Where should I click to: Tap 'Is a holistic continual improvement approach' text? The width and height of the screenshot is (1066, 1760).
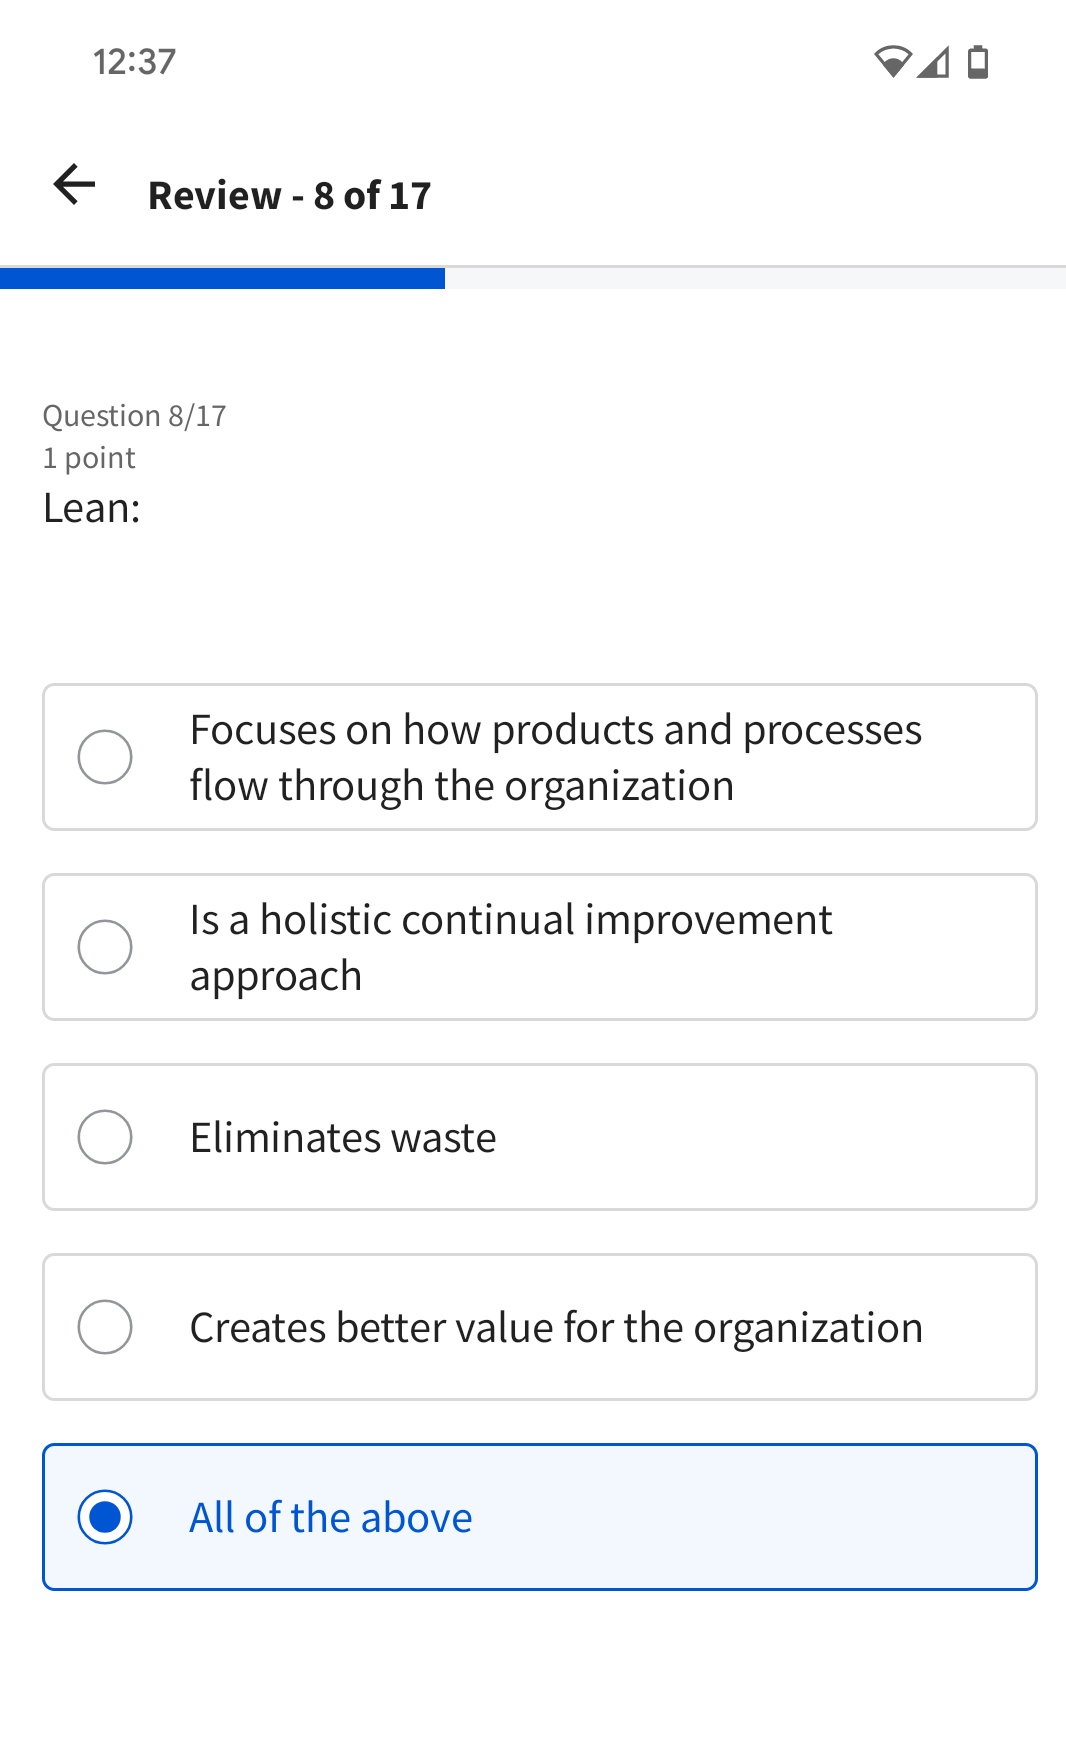tap(510, 947)
